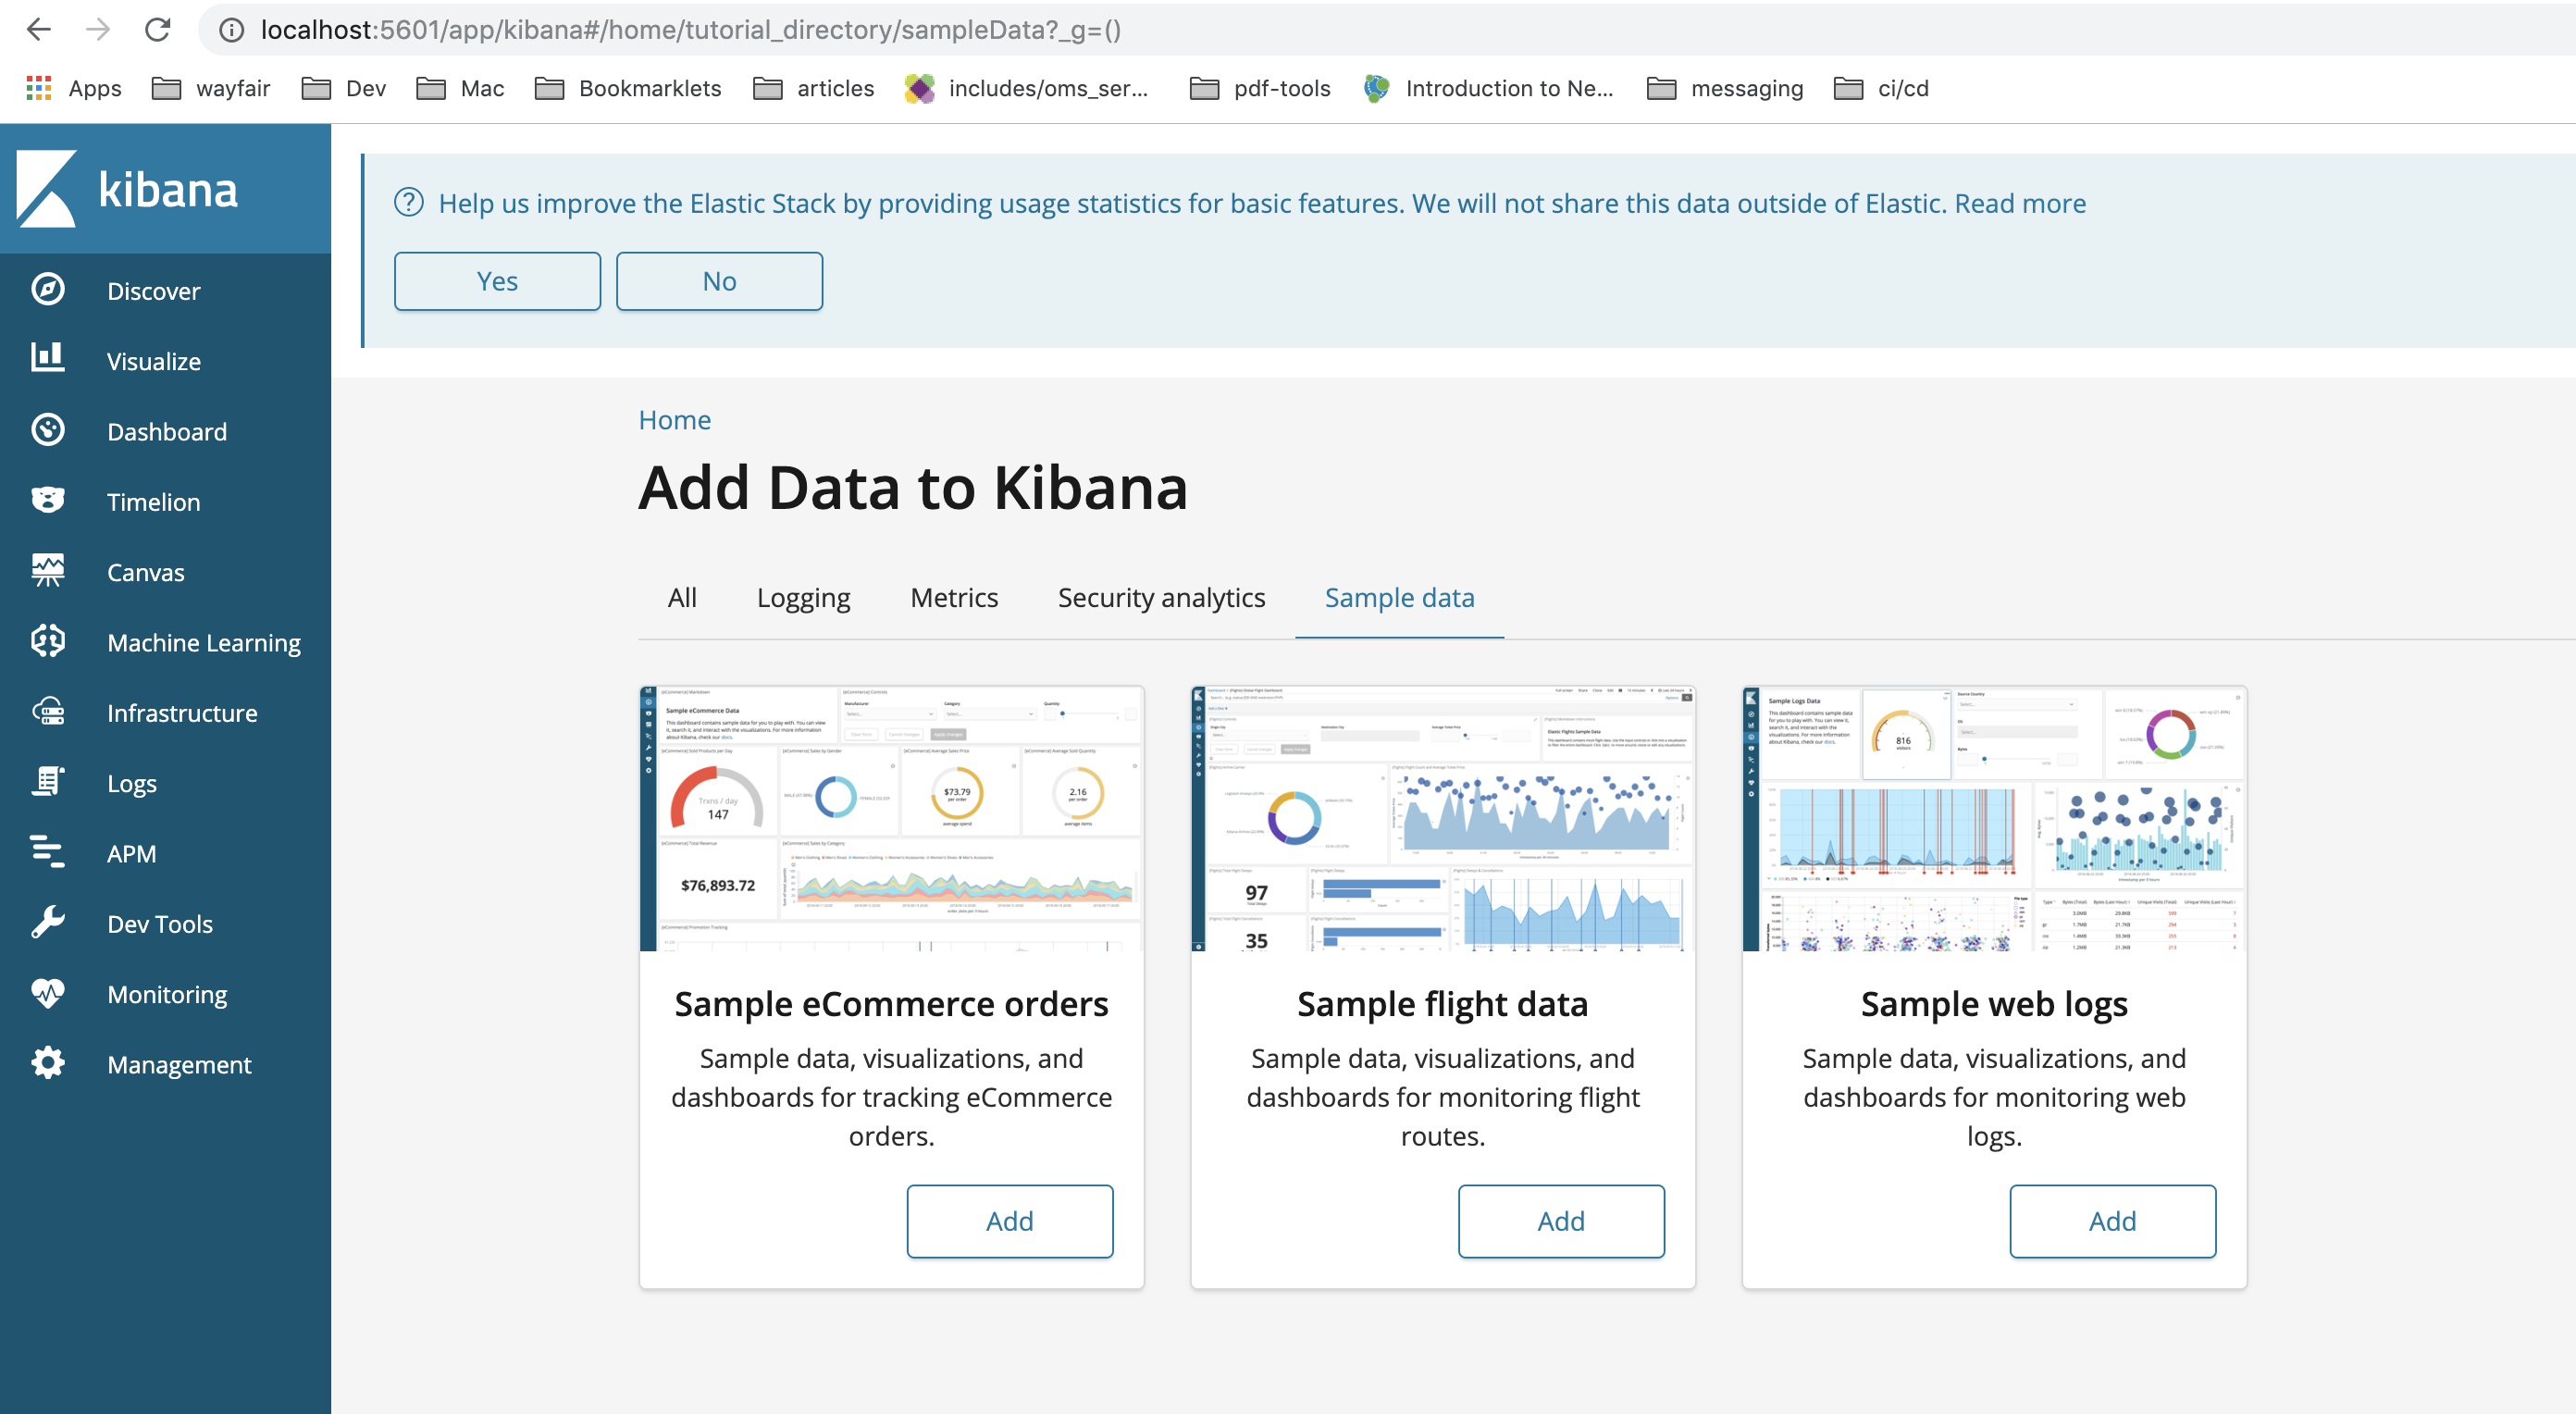Image resolution: width=2576 pixels, height=1414 pixels.
Task: Open the Dashboard gauge icon
Action: (x=47, y=431)
